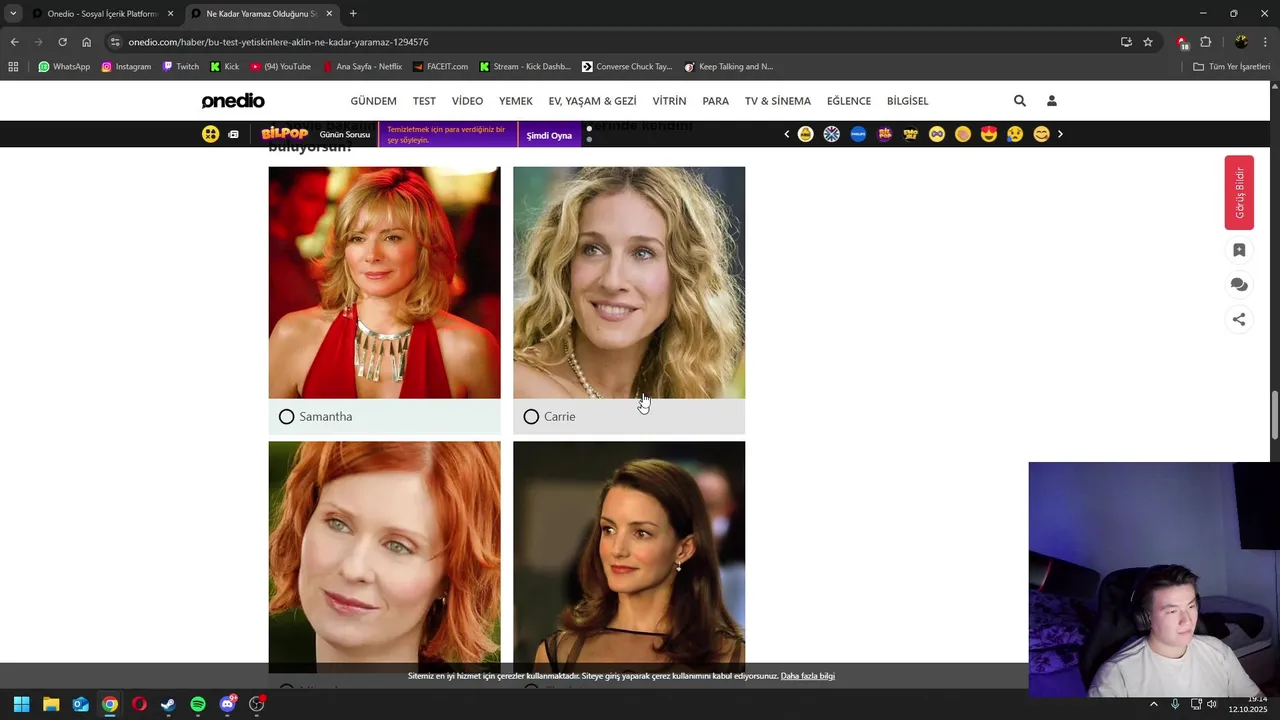Open the Tüm Yer İşaretleri bookmarks folder

(1231, 67)
